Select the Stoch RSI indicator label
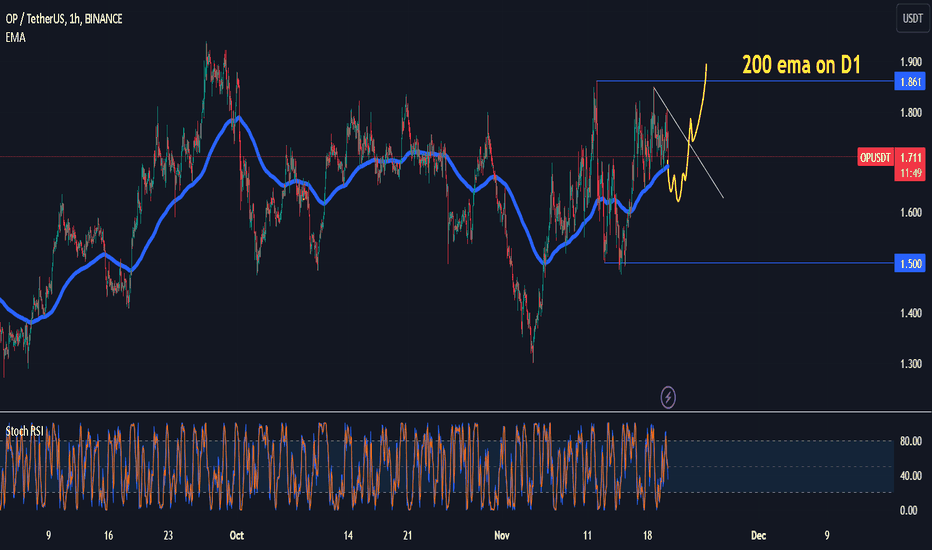 pyautogui.click(x=24, y=431)
